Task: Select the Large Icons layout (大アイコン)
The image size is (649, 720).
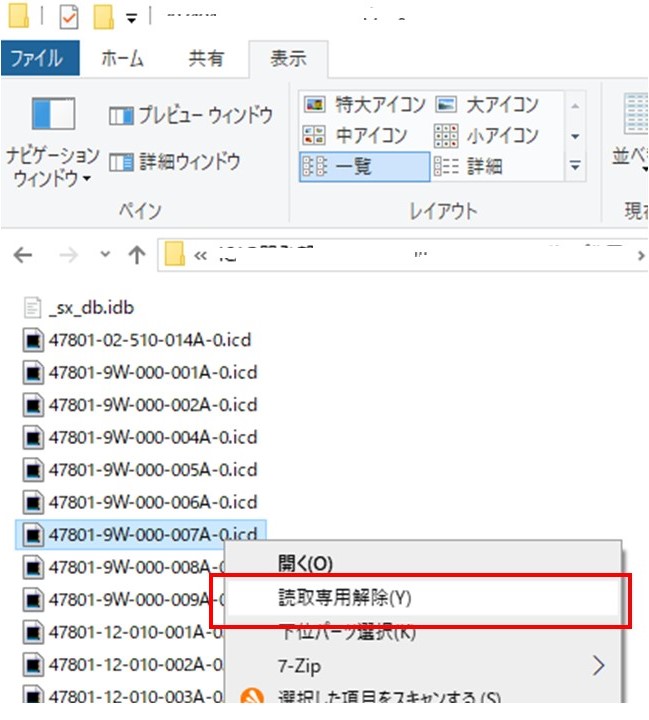Action: (x=489, y=105)
